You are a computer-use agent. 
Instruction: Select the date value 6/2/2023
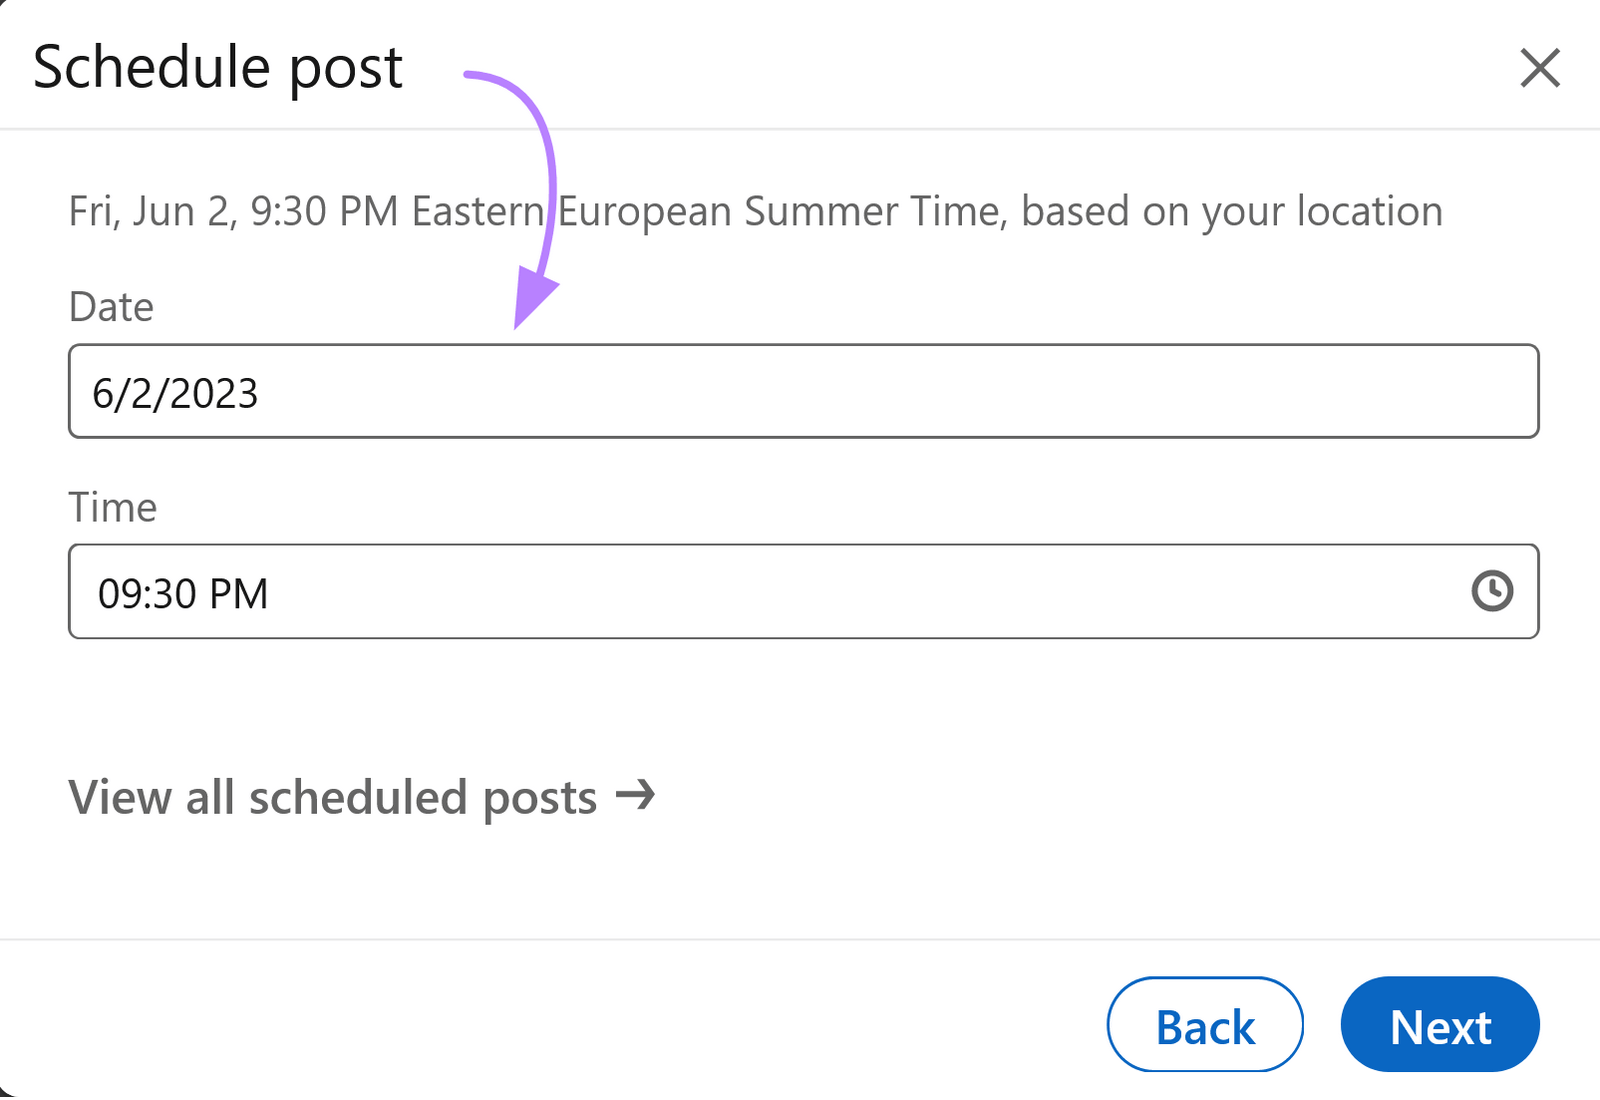tap(177, 393)
